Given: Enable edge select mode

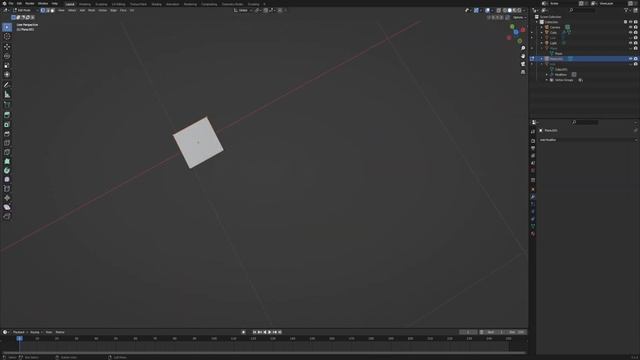Looking at the screenshot, I should (47, 10).
